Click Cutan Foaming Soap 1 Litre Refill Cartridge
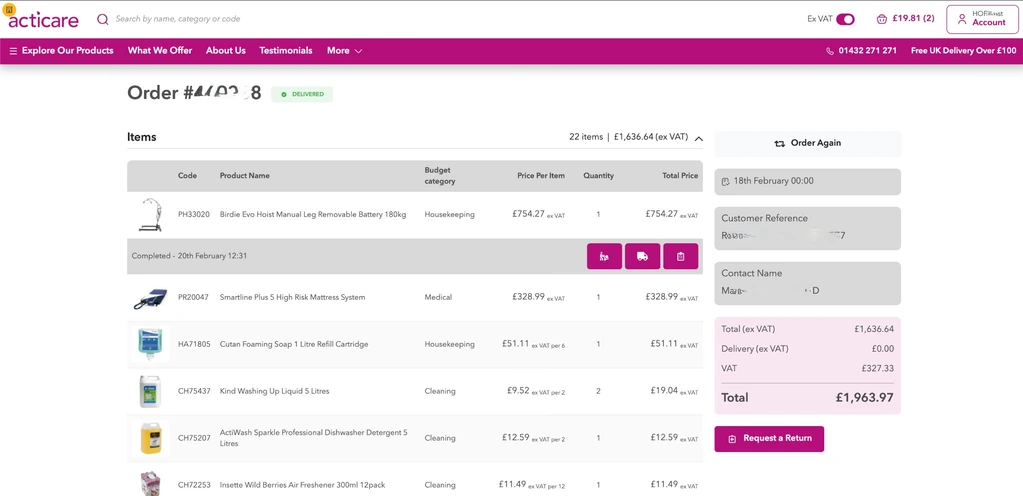This screenshot has height=496, width=1023. pyautogui.click(x=294, y=345)
